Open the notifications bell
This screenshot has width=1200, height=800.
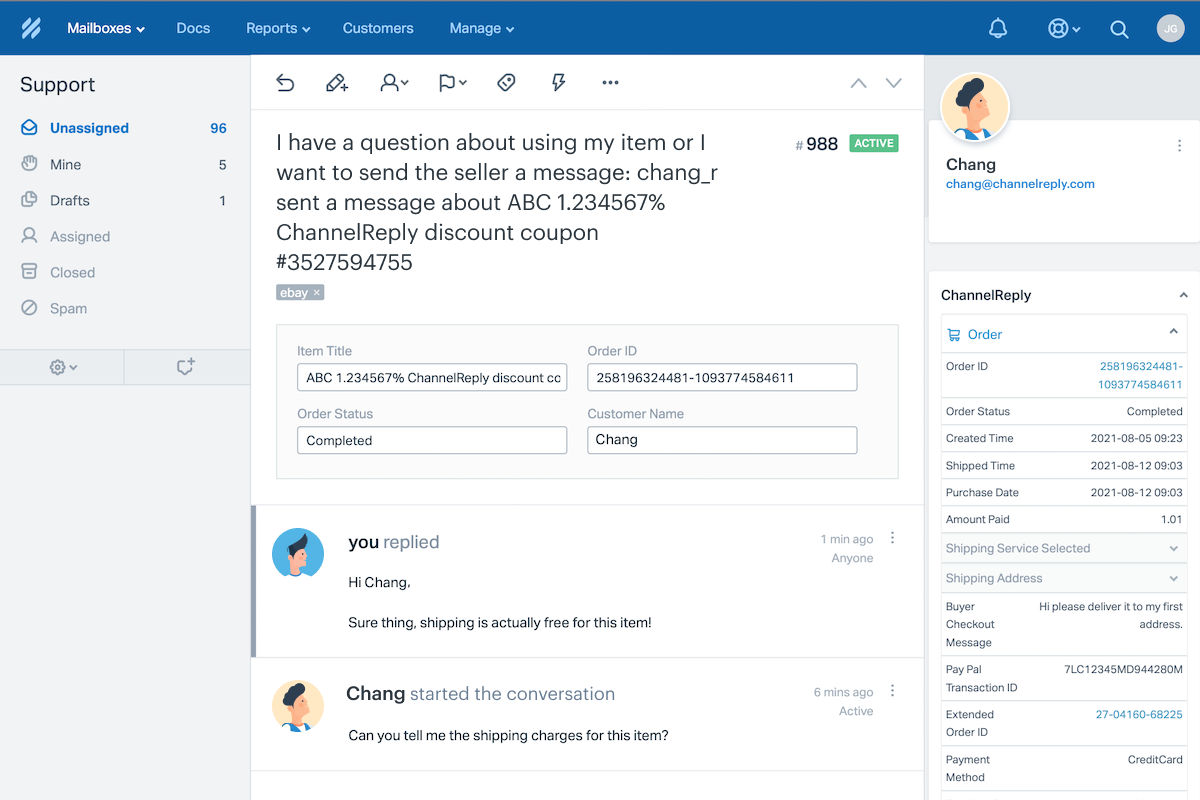point(998,29)
